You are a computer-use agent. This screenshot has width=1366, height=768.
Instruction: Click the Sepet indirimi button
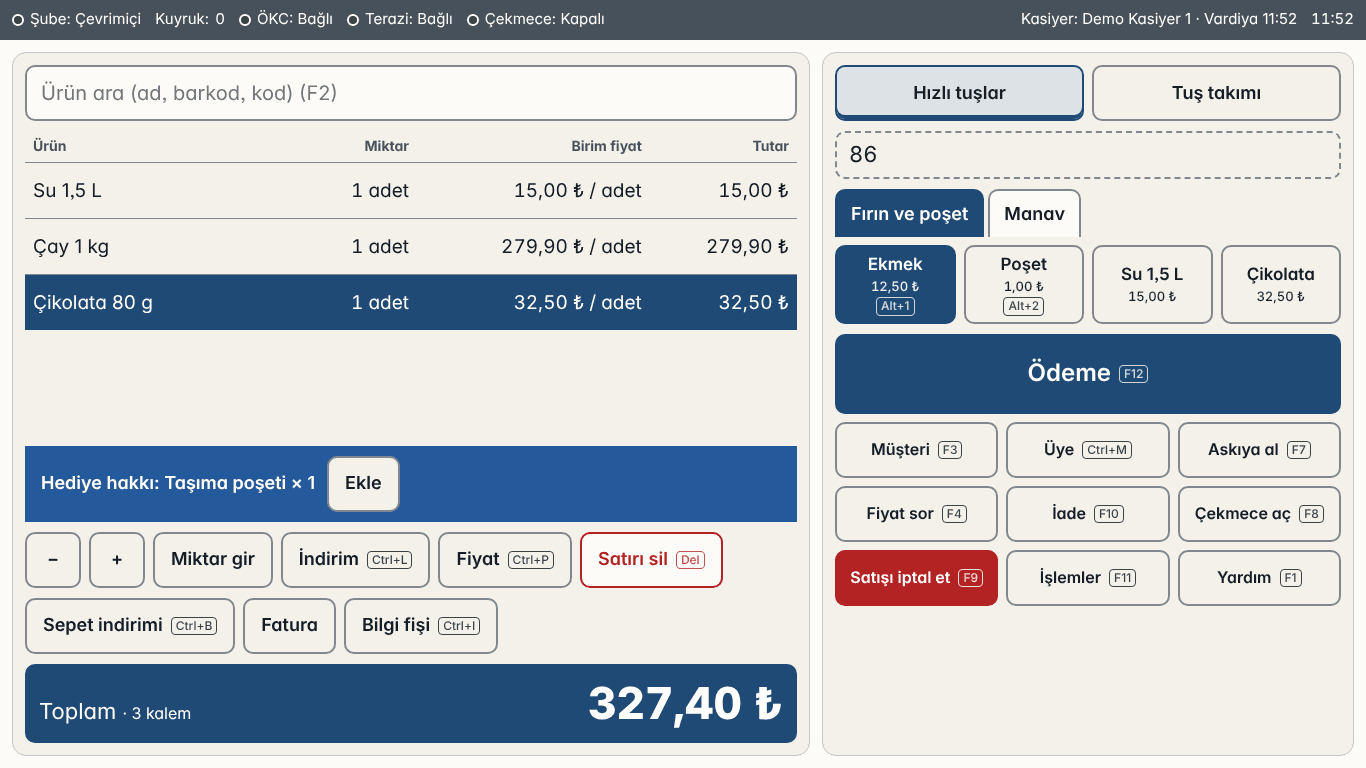(x=130, y=626)
